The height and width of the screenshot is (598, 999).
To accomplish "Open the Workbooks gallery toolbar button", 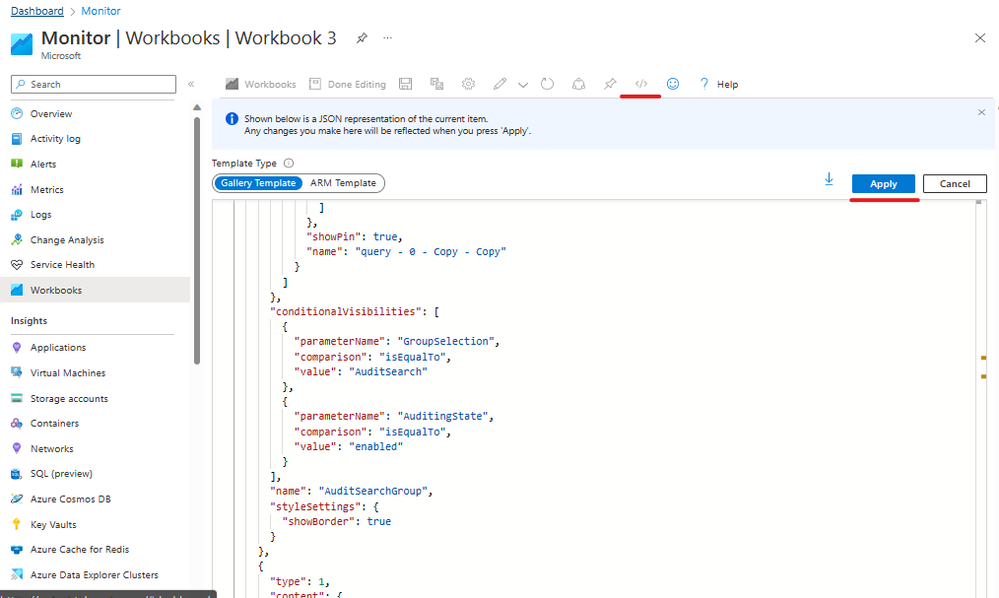I will tap(261, 84).
